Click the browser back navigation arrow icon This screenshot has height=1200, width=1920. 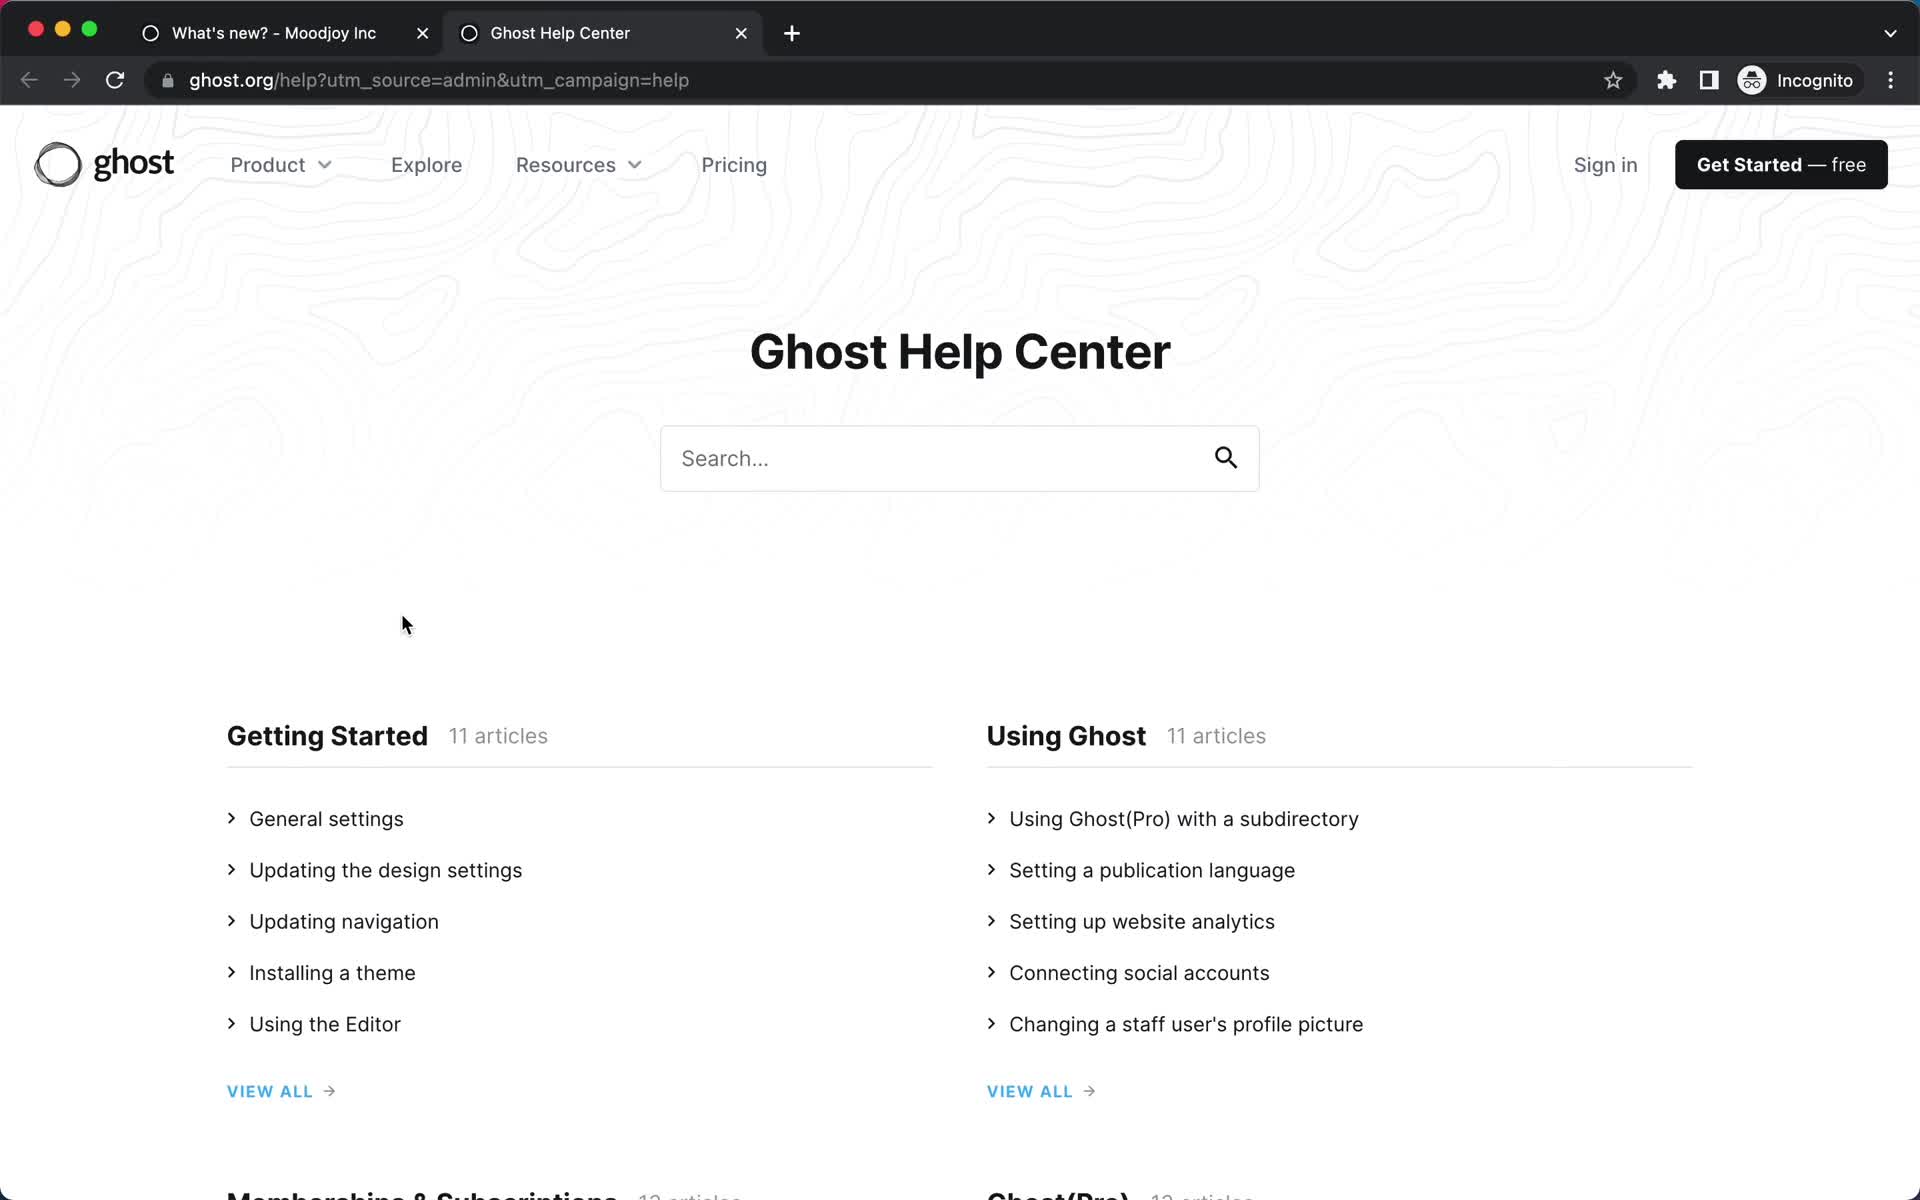point(28,79)
